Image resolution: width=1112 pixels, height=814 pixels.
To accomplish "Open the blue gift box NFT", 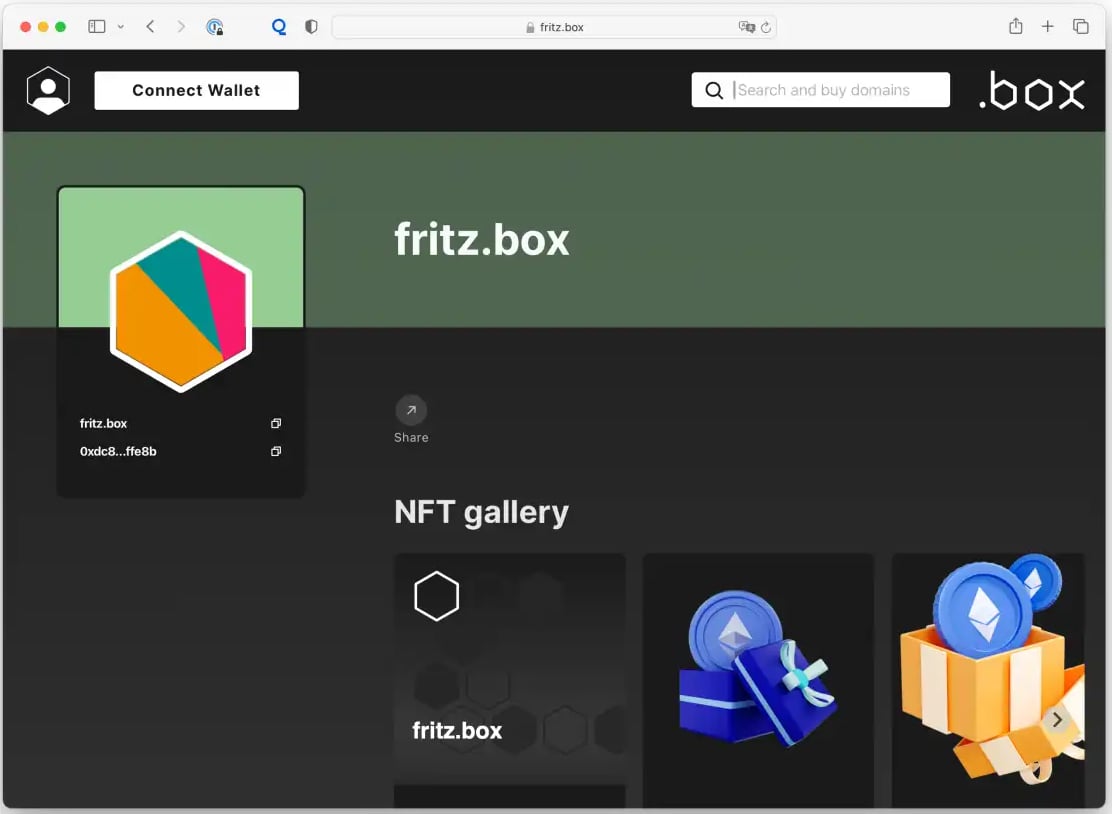I will pyautogui.click(x=758, y=670).
